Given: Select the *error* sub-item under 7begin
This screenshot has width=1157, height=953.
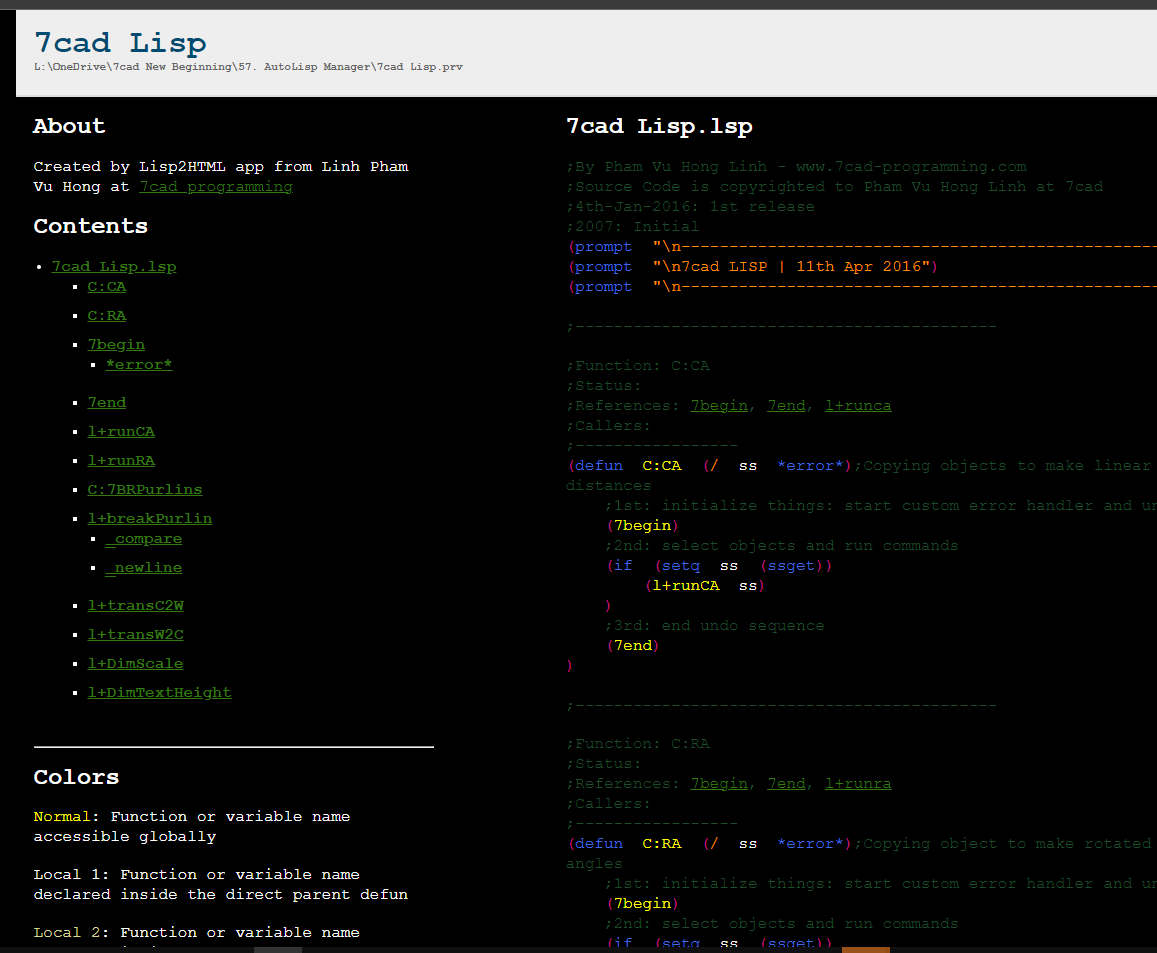Looking at the screenshot, I should pos(139,365).
